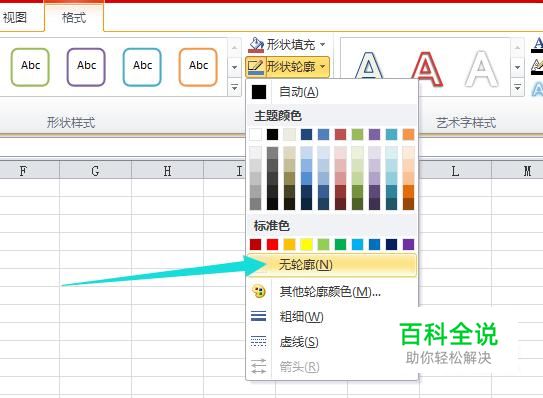Screen dimensions: 543x398
Task: Choose the teal-outlined Abc shape style
Action: coord(142,67)
